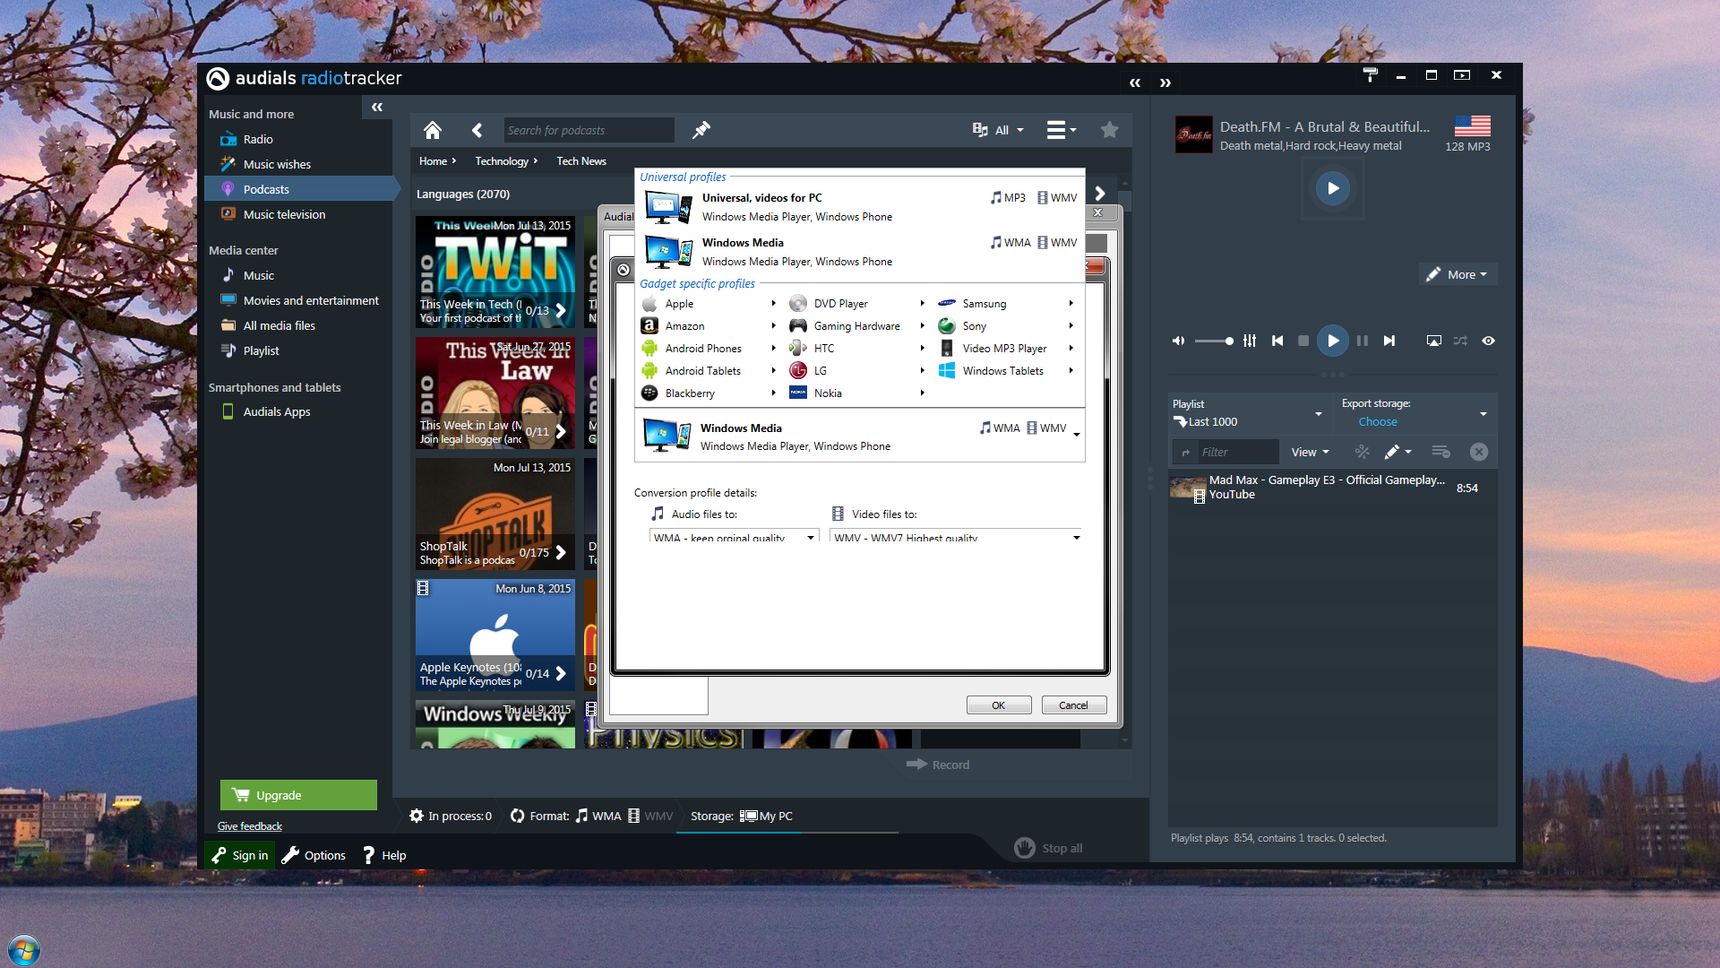1720x968 pixels.
Task: Open the ShopTalk podcast thumbnail
Action: (x=495, y=513)
